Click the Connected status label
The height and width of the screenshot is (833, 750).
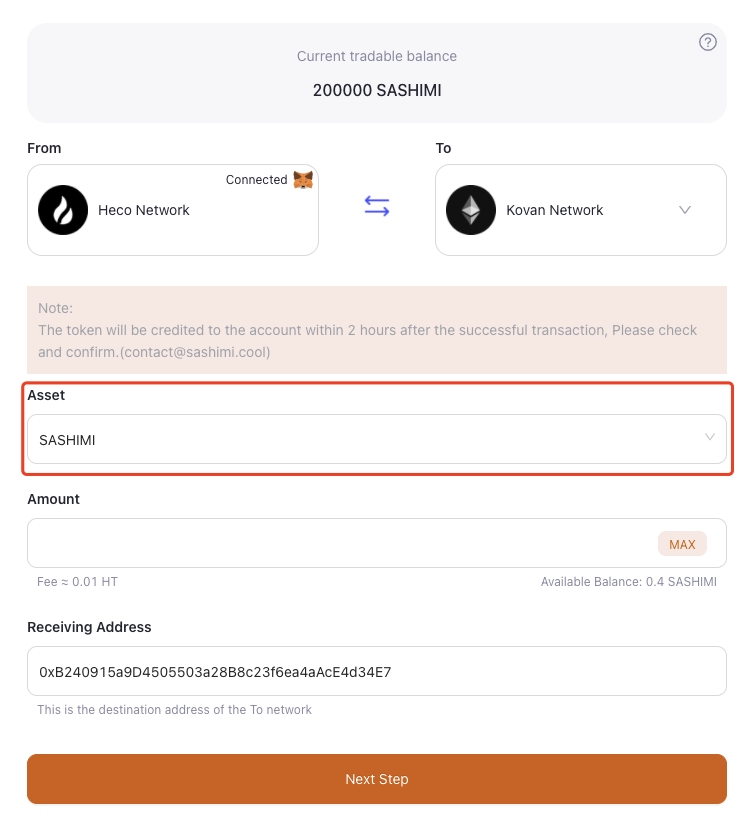[256, 180]
